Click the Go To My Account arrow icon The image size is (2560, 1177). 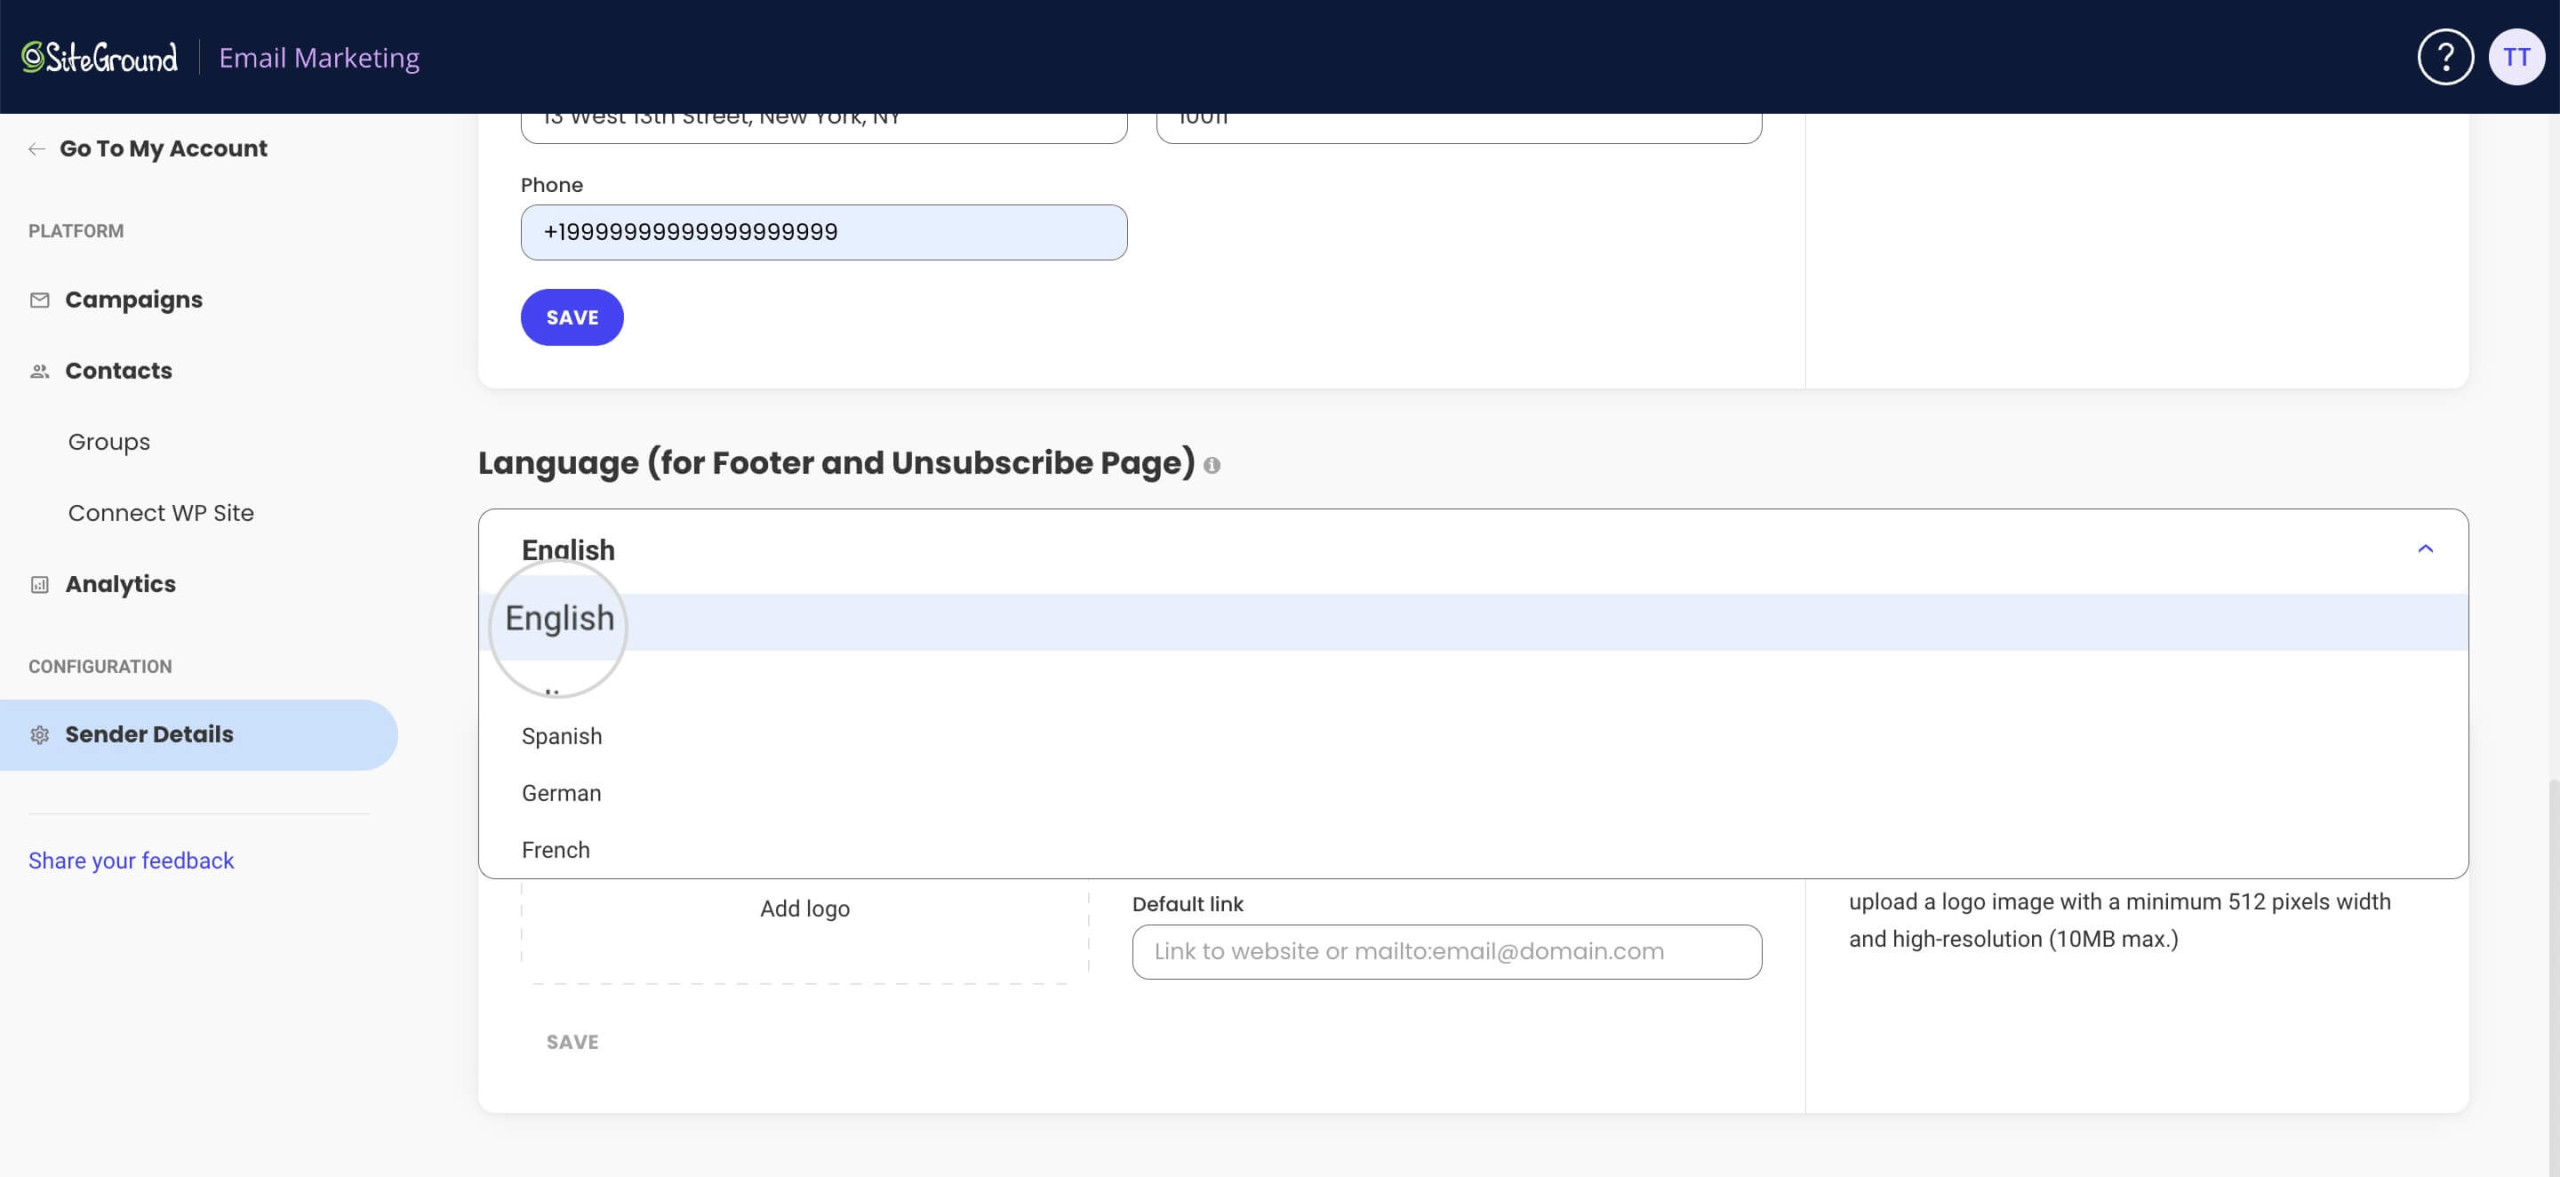tap(36, 149)
